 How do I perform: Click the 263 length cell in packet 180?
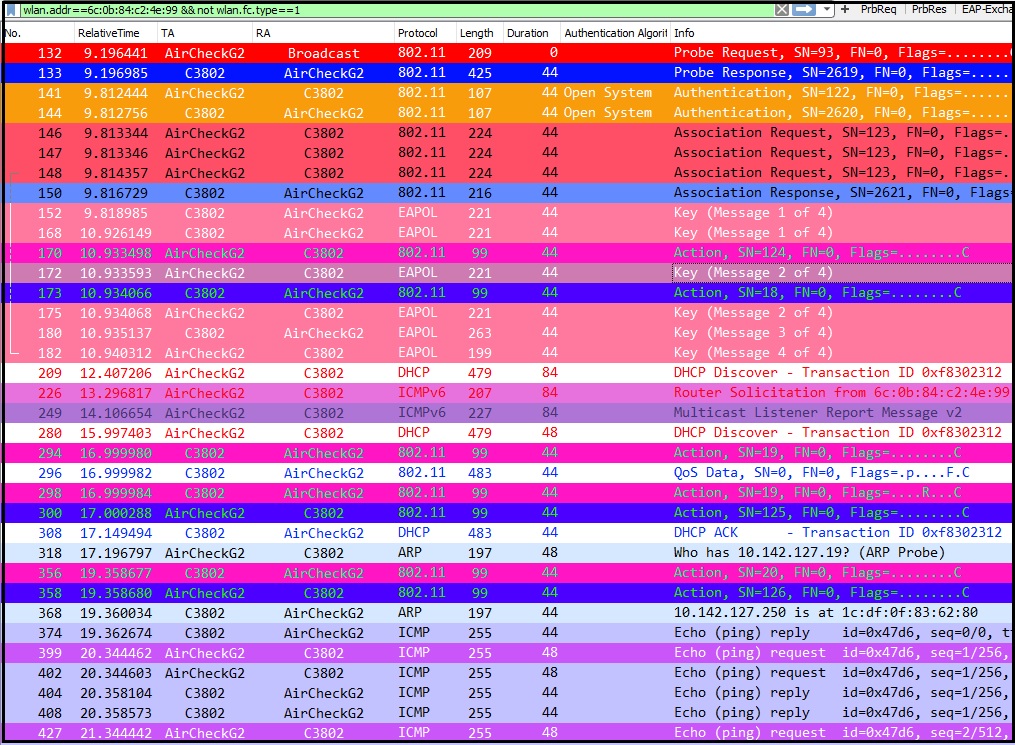pyautogui.click(x=480, y=333)
